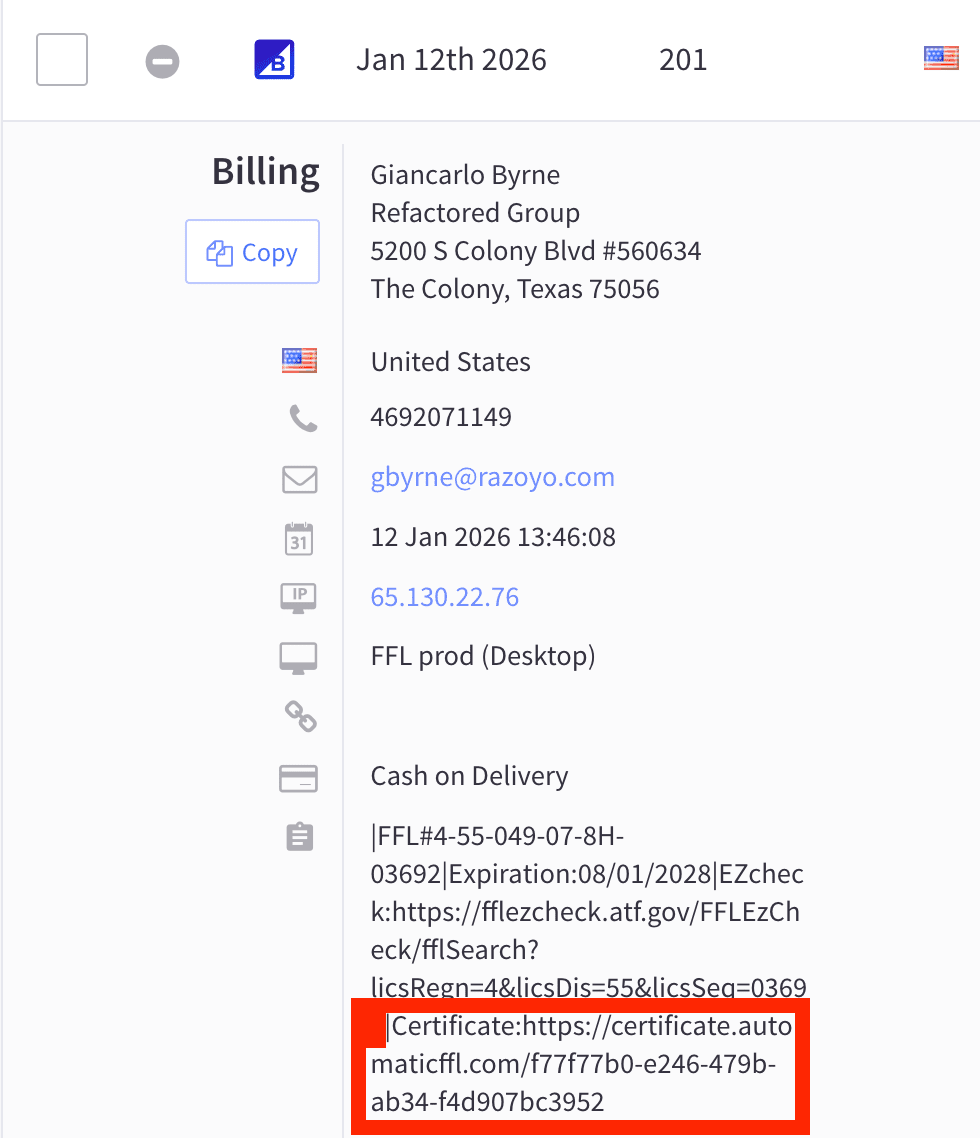Click the chain link referrer icon
This screenshot has width=980, height=1138.
pyautogui.click(x=300, y=715)
